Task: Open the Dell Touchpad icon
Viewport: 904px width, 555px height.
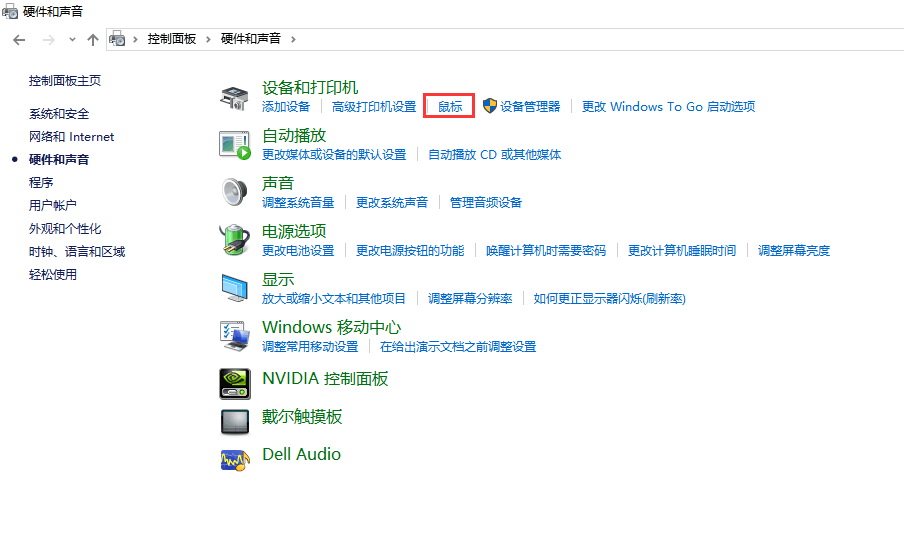Action: (234, 421)
